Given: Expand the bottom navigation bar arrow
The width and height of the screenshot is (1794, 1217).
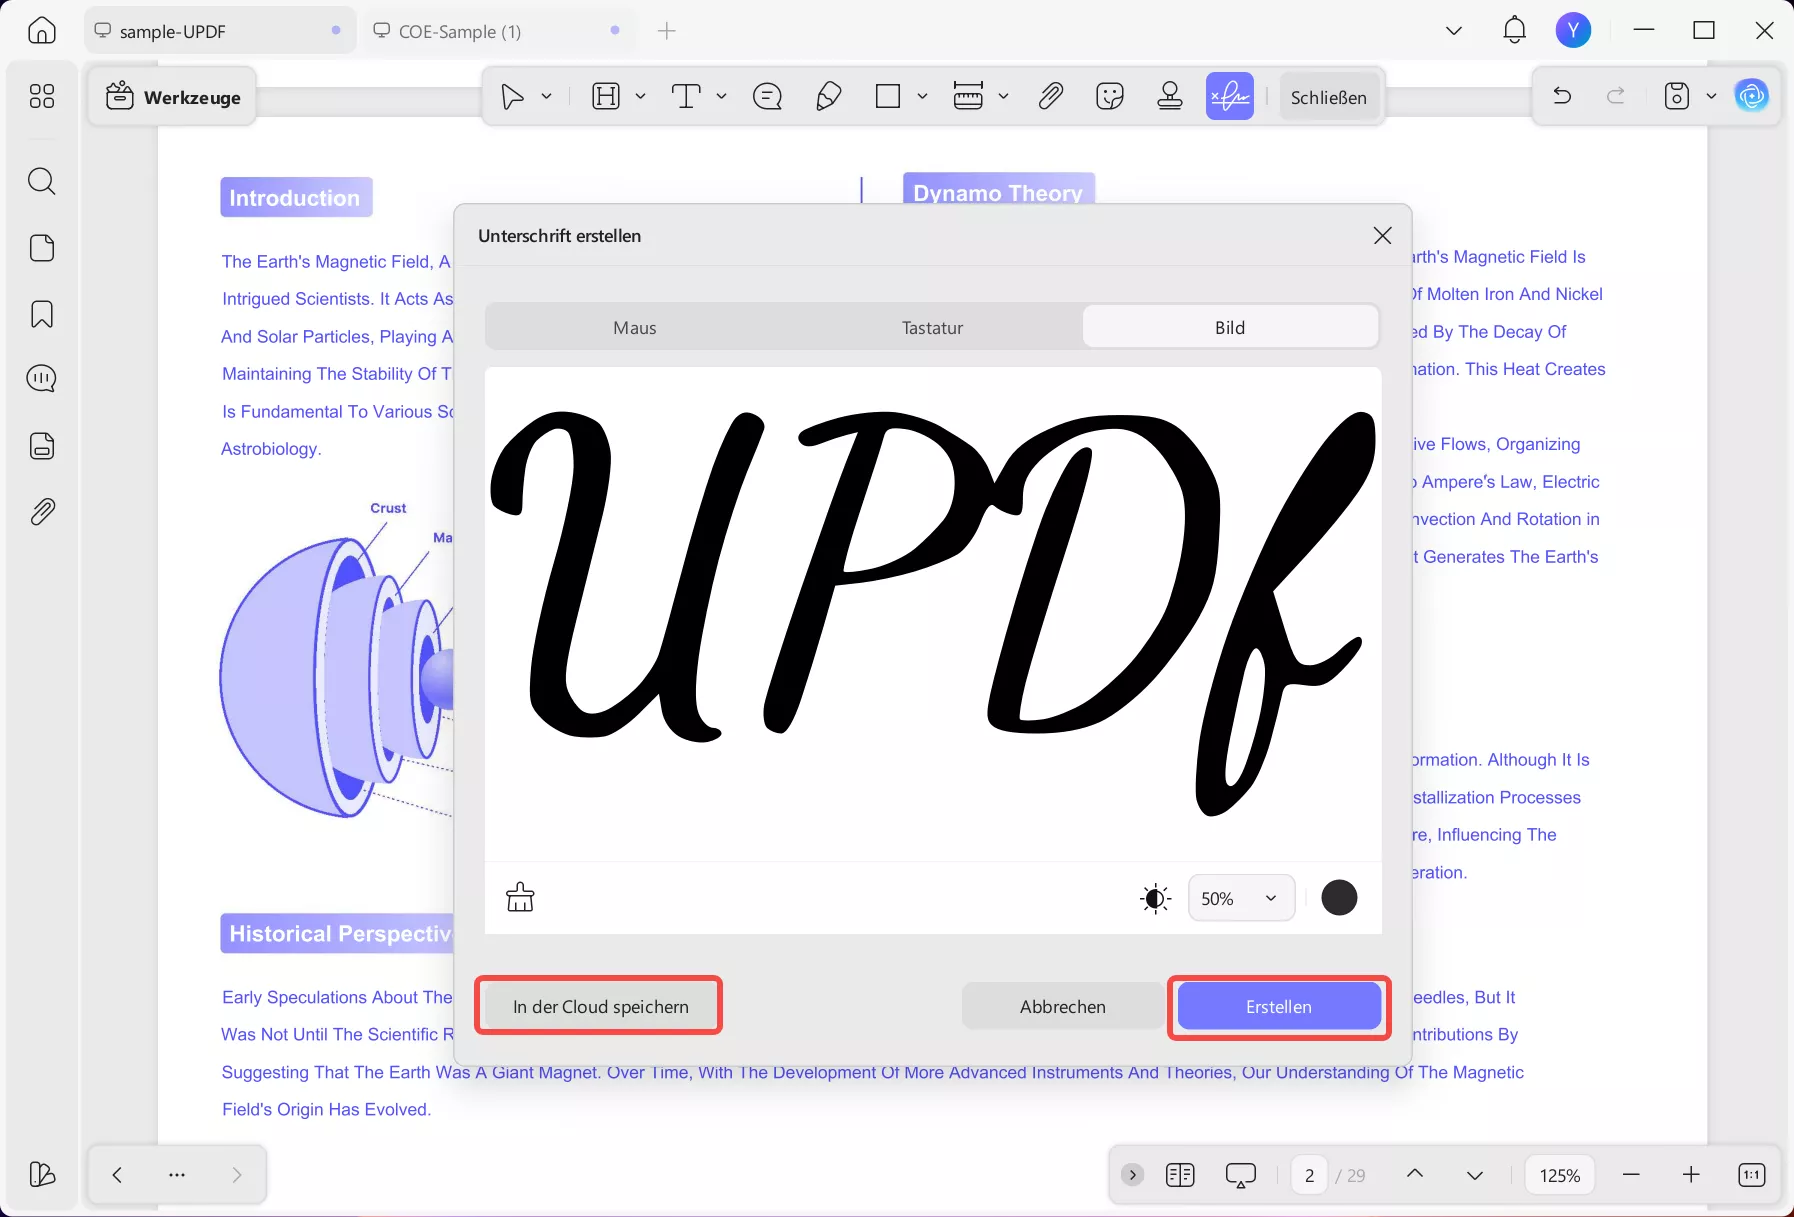Looking at the screenshot, I should [1132, 1175].
